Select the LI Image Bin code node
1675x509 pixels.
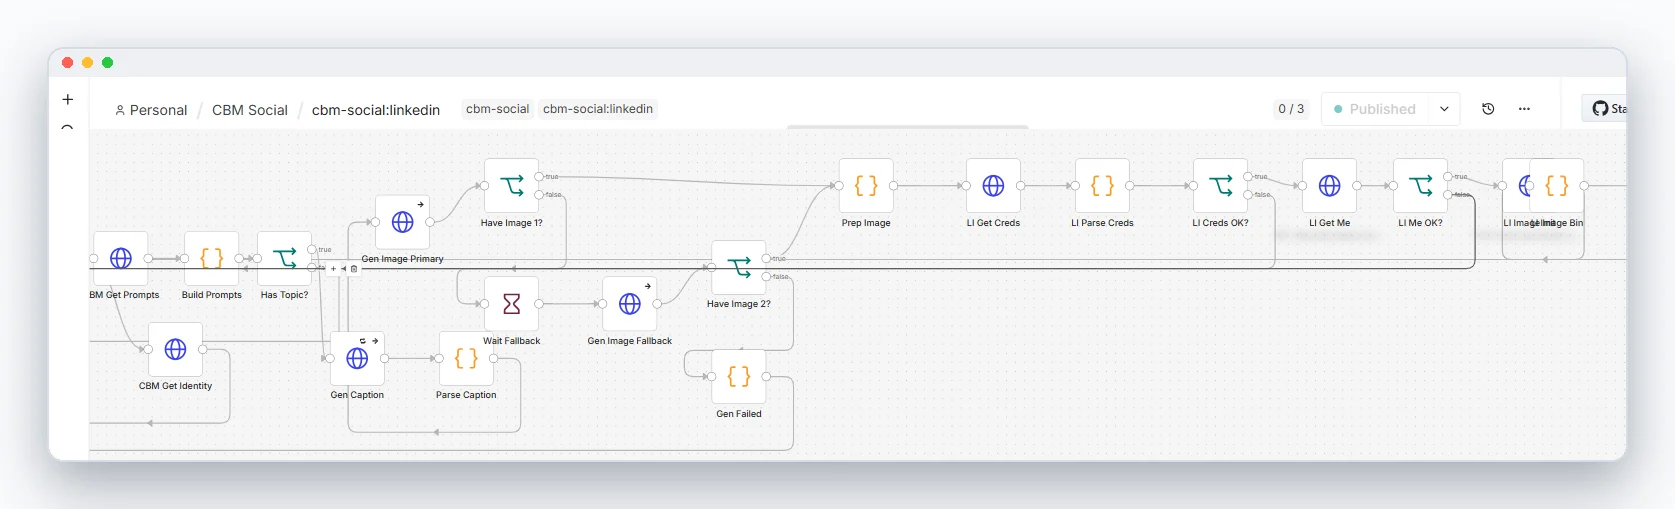tap(1558, 186)
